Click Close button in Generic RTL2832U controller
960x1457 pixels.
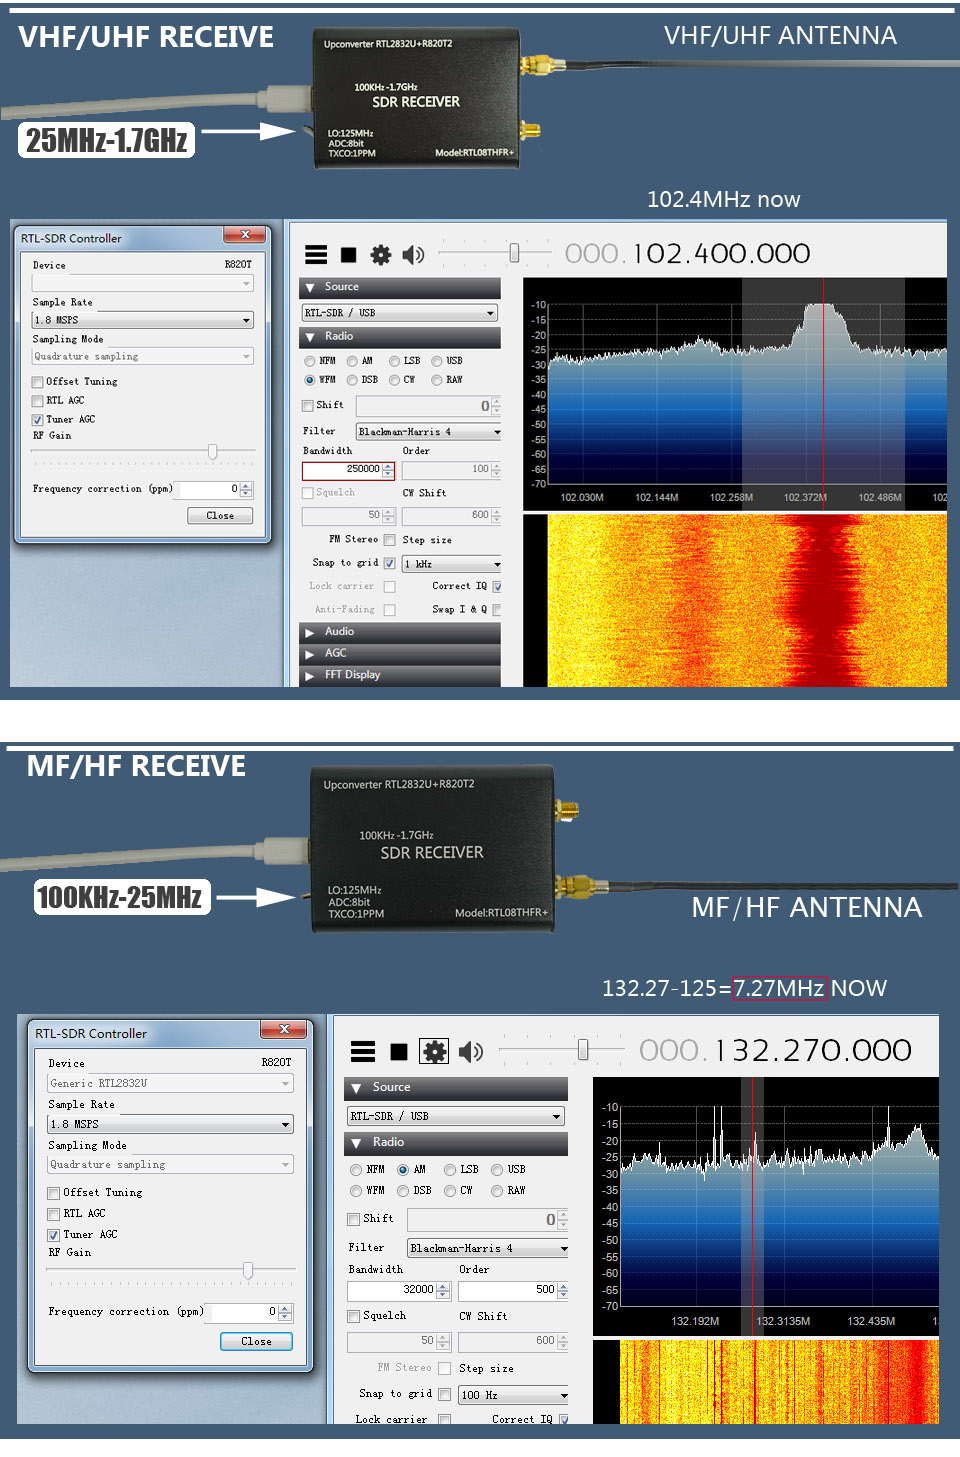(x=256, y=1341)
